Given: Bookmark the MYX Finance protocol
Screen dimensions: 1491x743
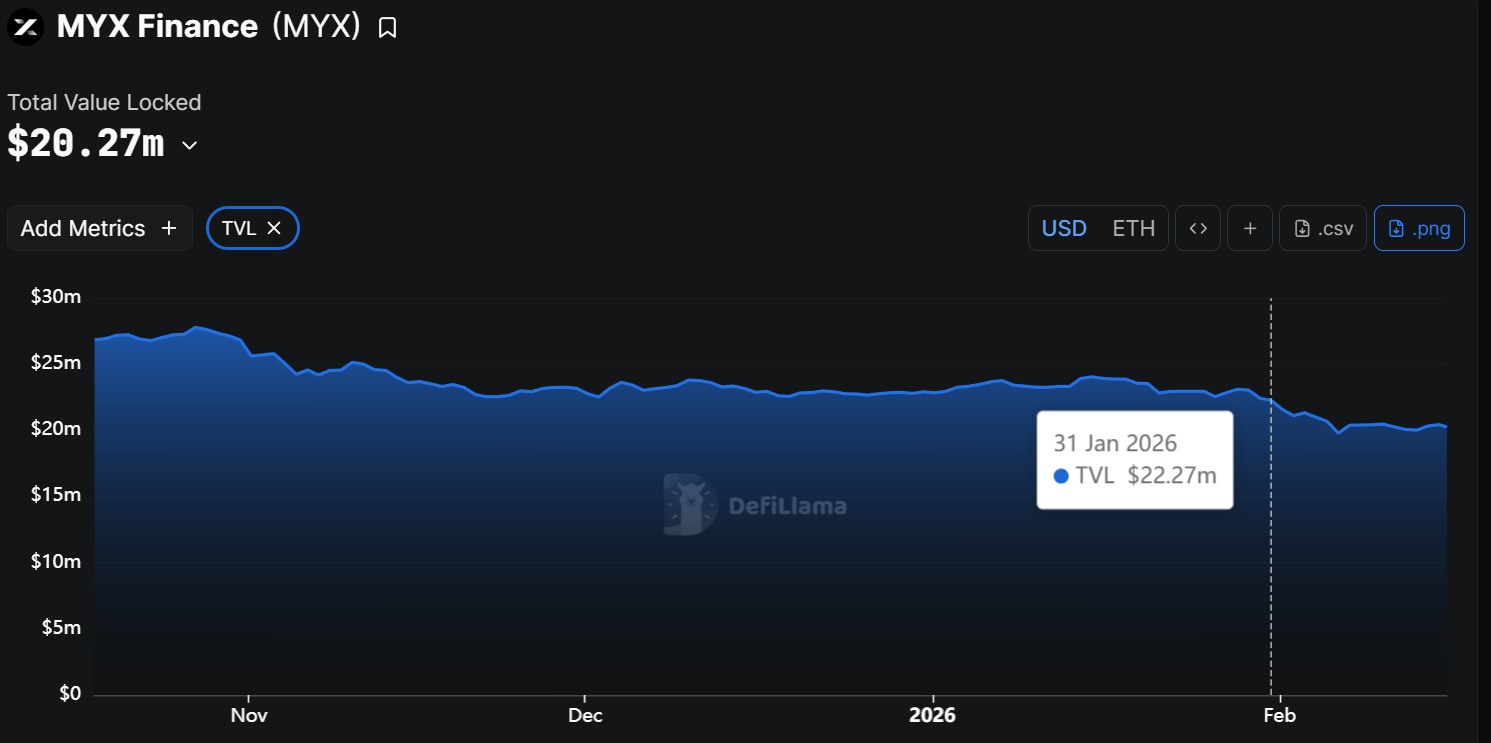Looking at the screenshot, I should pos(387,28).
